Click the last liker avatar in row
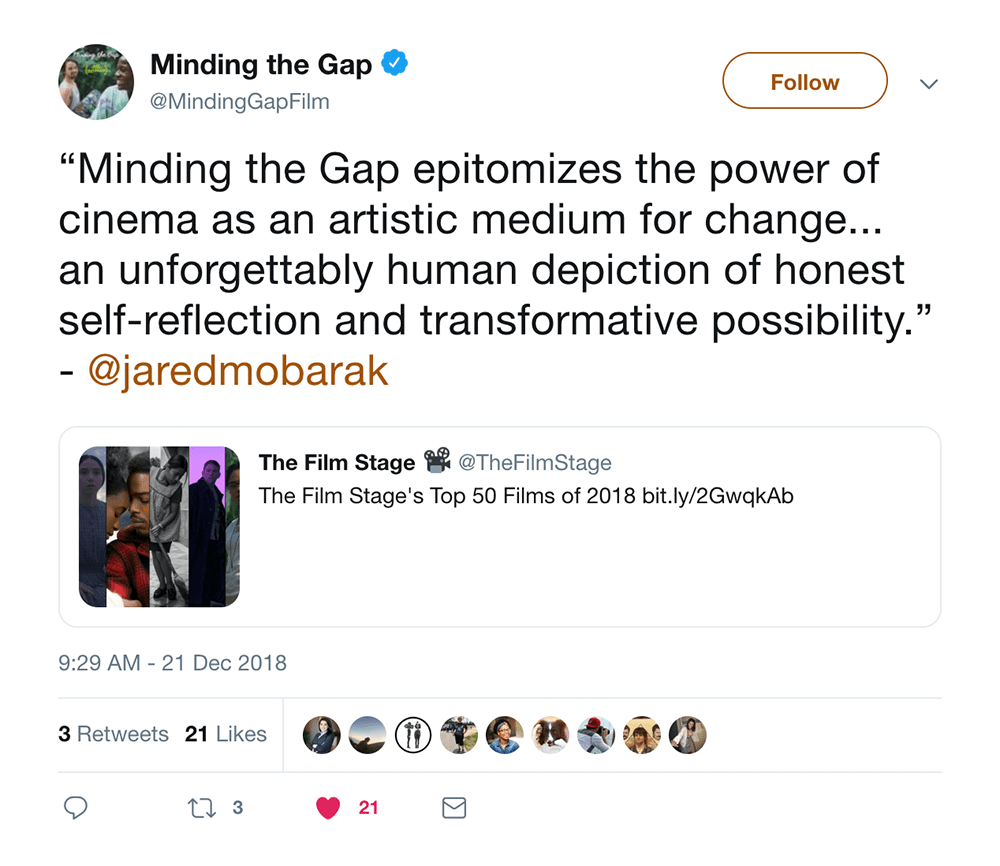Viewport: 1000px width, 866px height. pyautogui.click(x=688, y=734)
